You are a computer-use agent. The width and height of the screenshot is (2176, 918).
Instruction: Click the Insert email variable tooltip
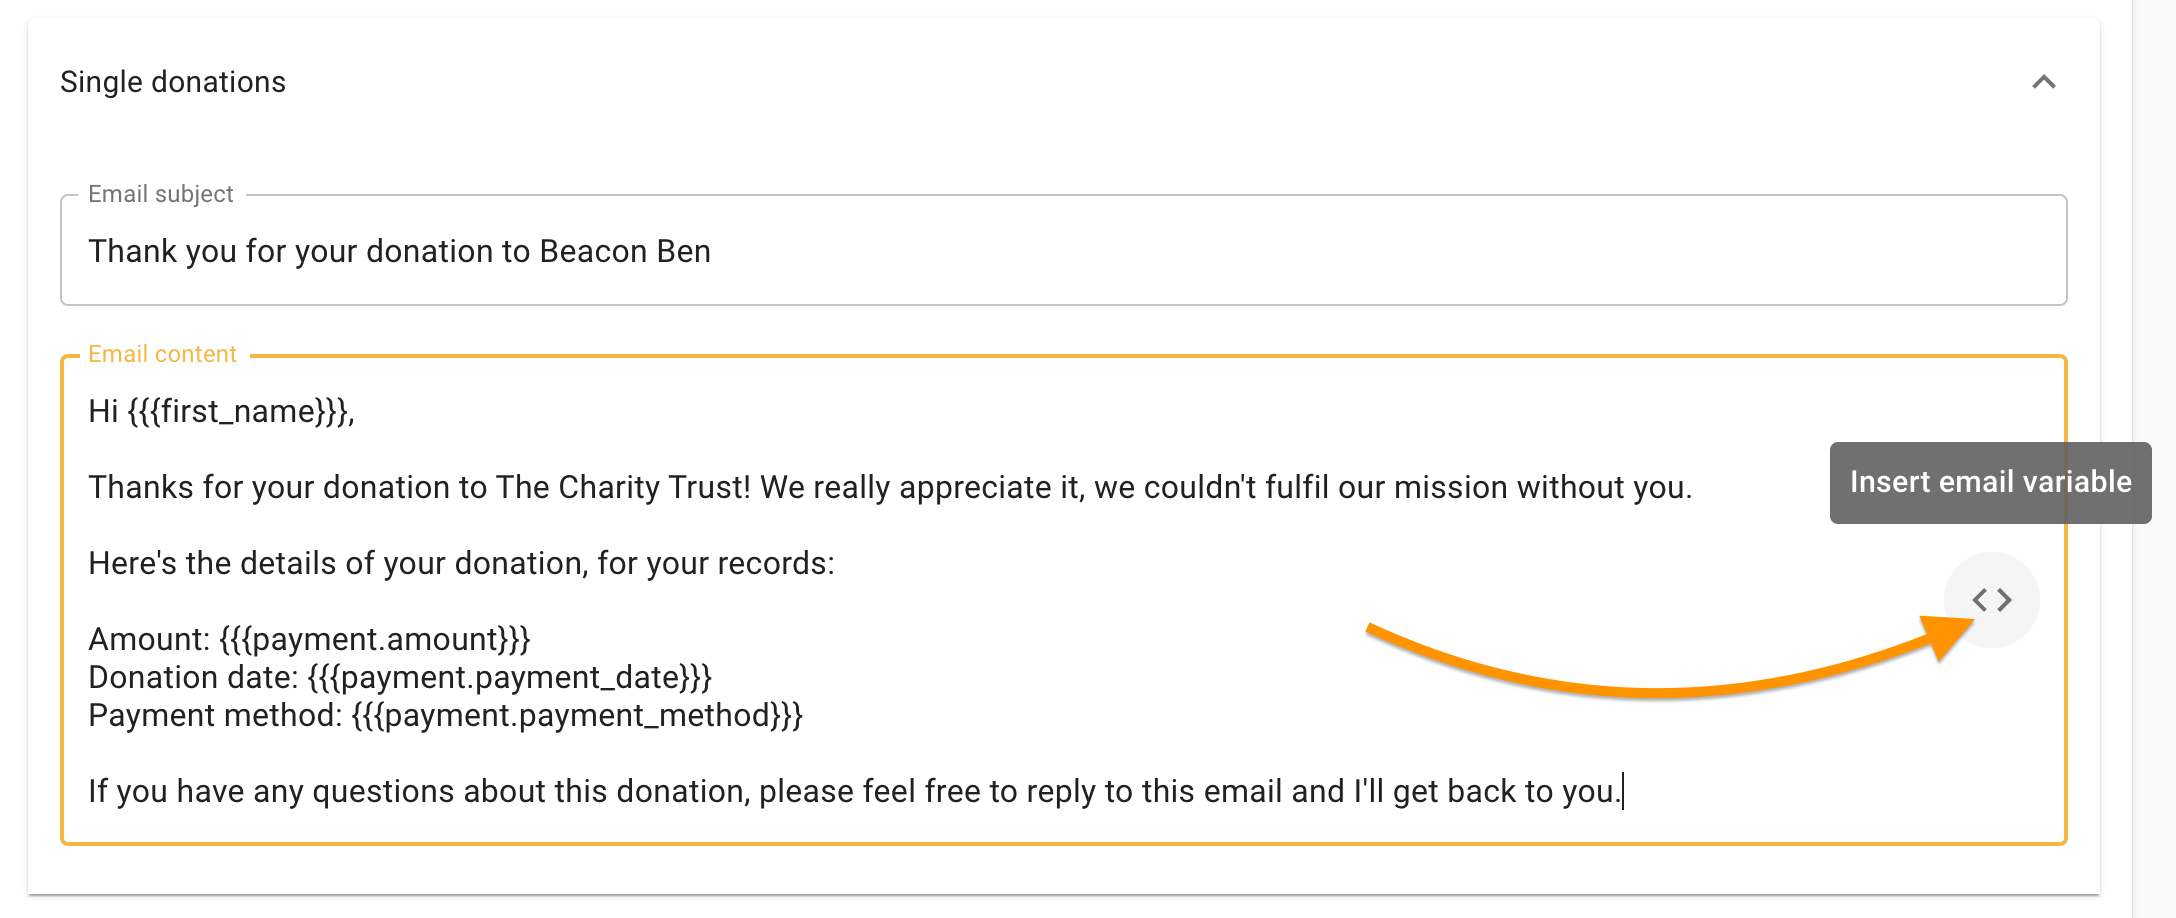(1990, 482)
